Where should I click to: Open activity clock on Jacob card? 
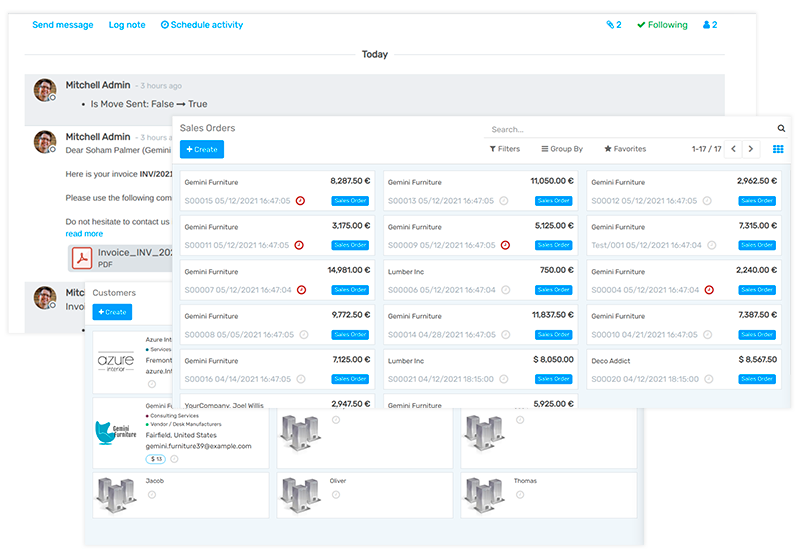tap(152, 495)
